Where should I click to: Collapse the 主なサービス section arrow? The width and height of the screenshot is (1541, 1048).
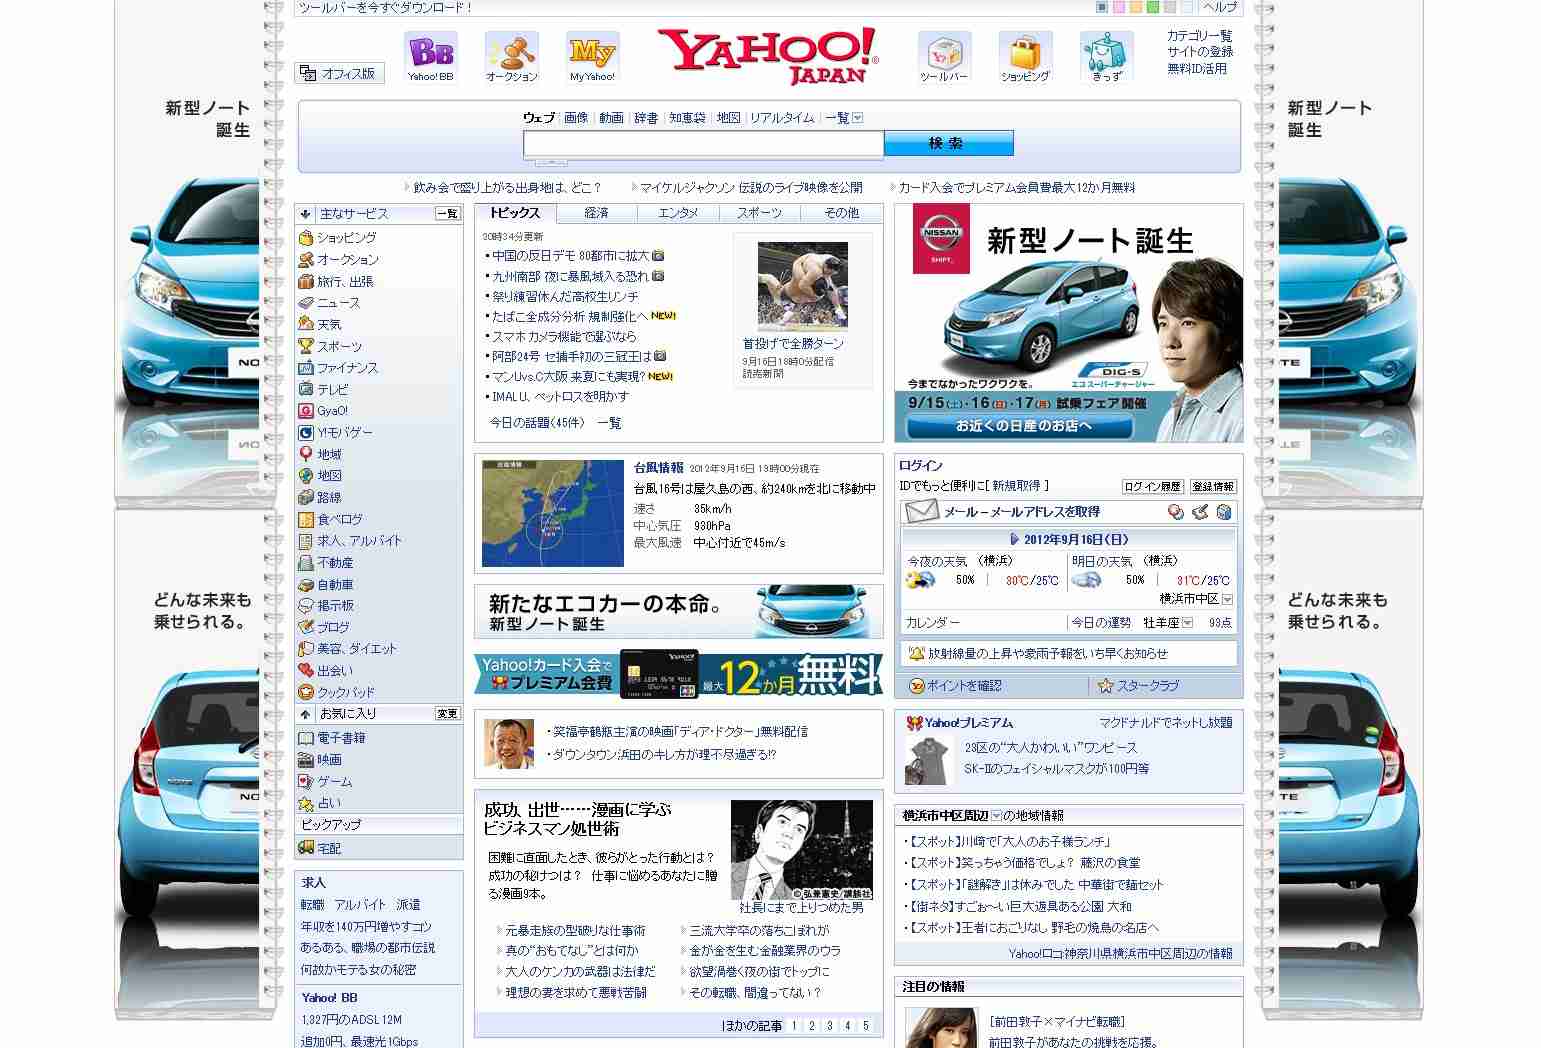(305, 214)
